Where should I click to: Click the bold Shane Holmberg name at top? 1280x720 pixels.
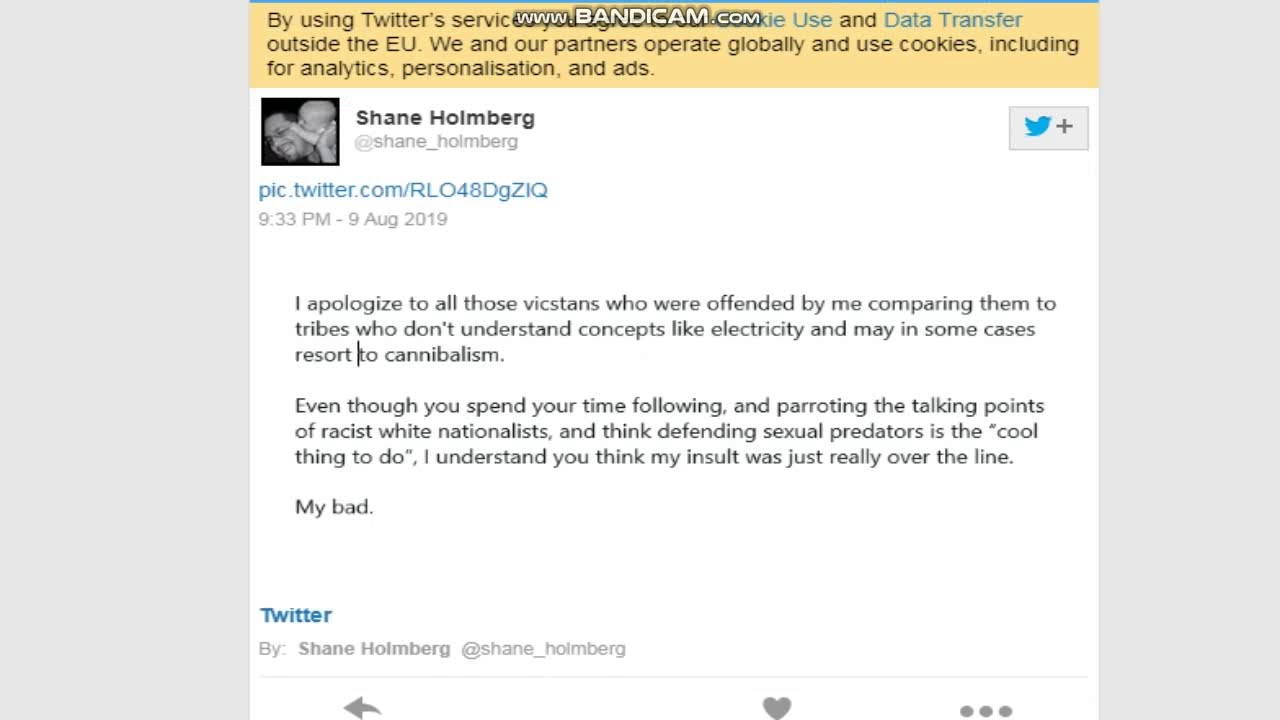pos(445,118)
